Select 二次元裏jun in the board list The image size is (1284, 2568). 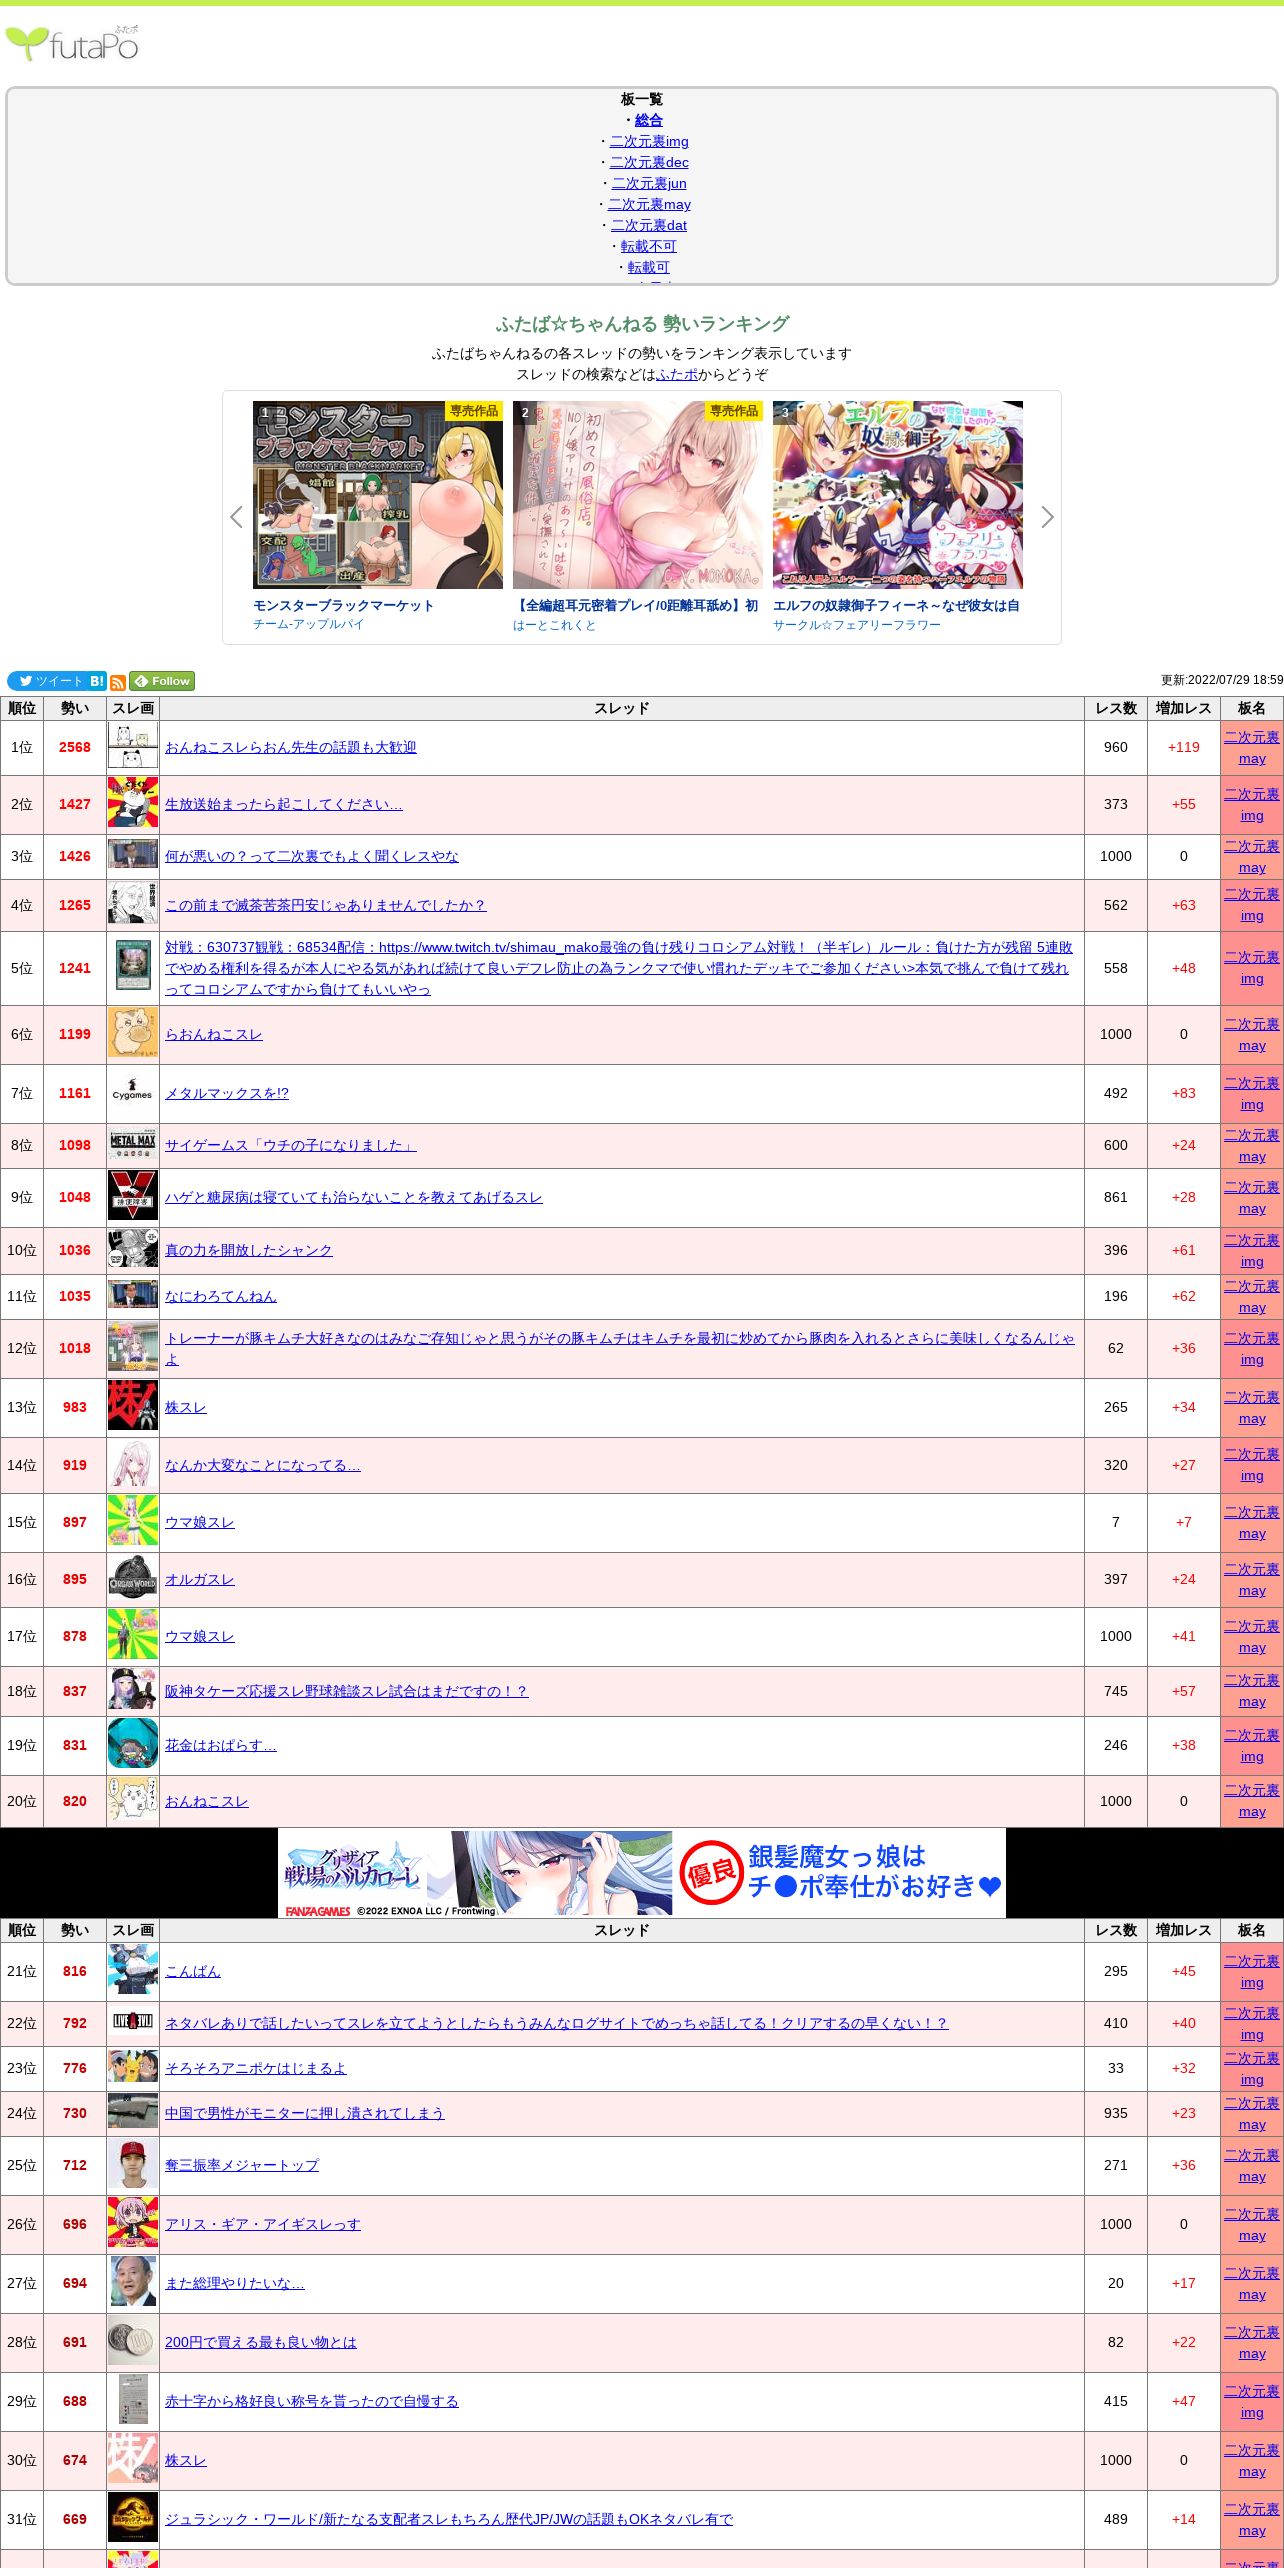click(649, 183)
